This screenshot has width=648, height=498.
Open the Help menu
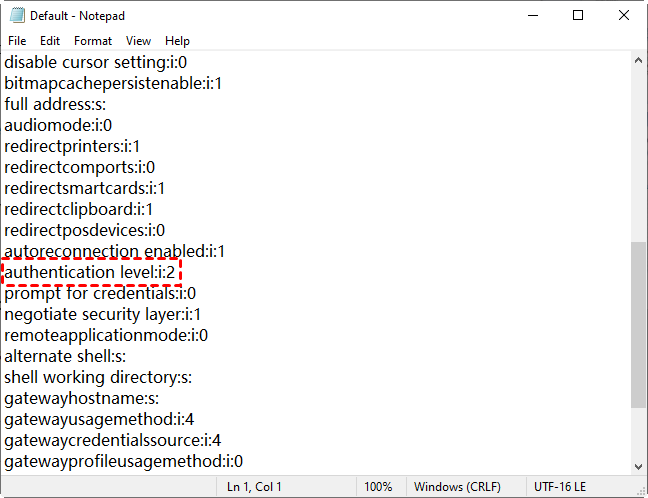tap(177, 41)
